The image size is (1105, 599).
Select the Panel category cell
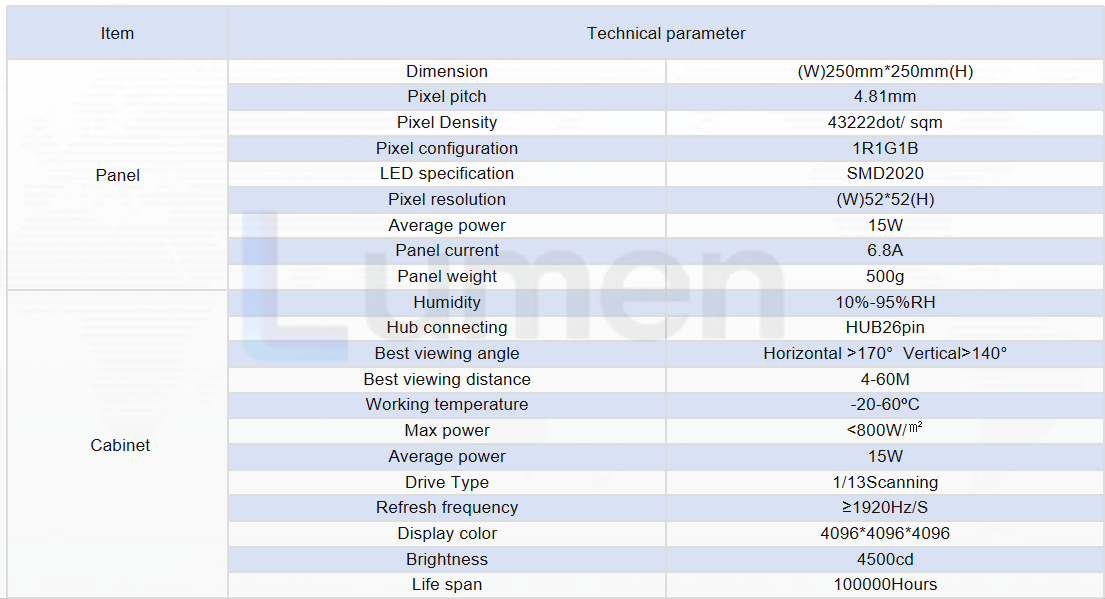118,175
